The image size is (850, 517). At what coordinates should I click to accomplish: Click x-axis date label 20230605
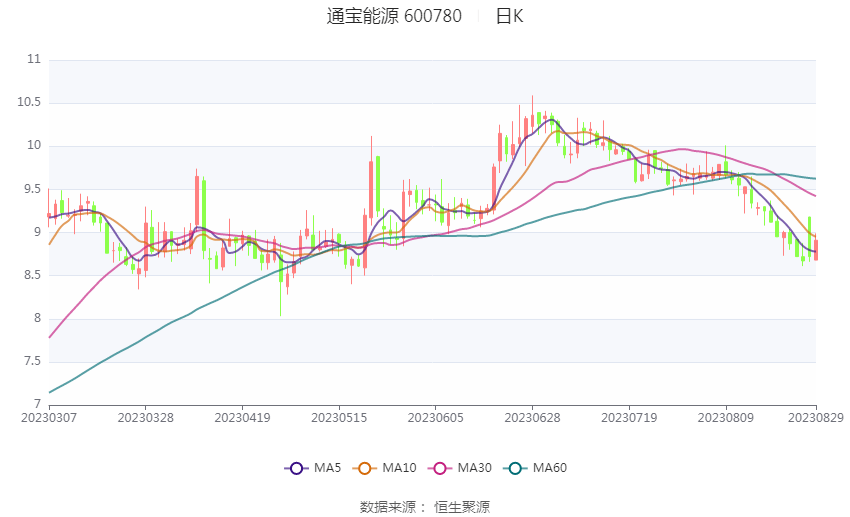tap(435, 418)
